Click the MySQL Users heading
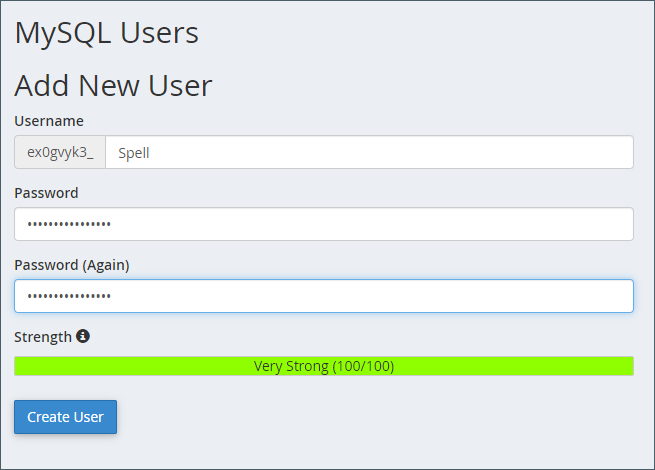The image size is (655, 470). (107, 33)
